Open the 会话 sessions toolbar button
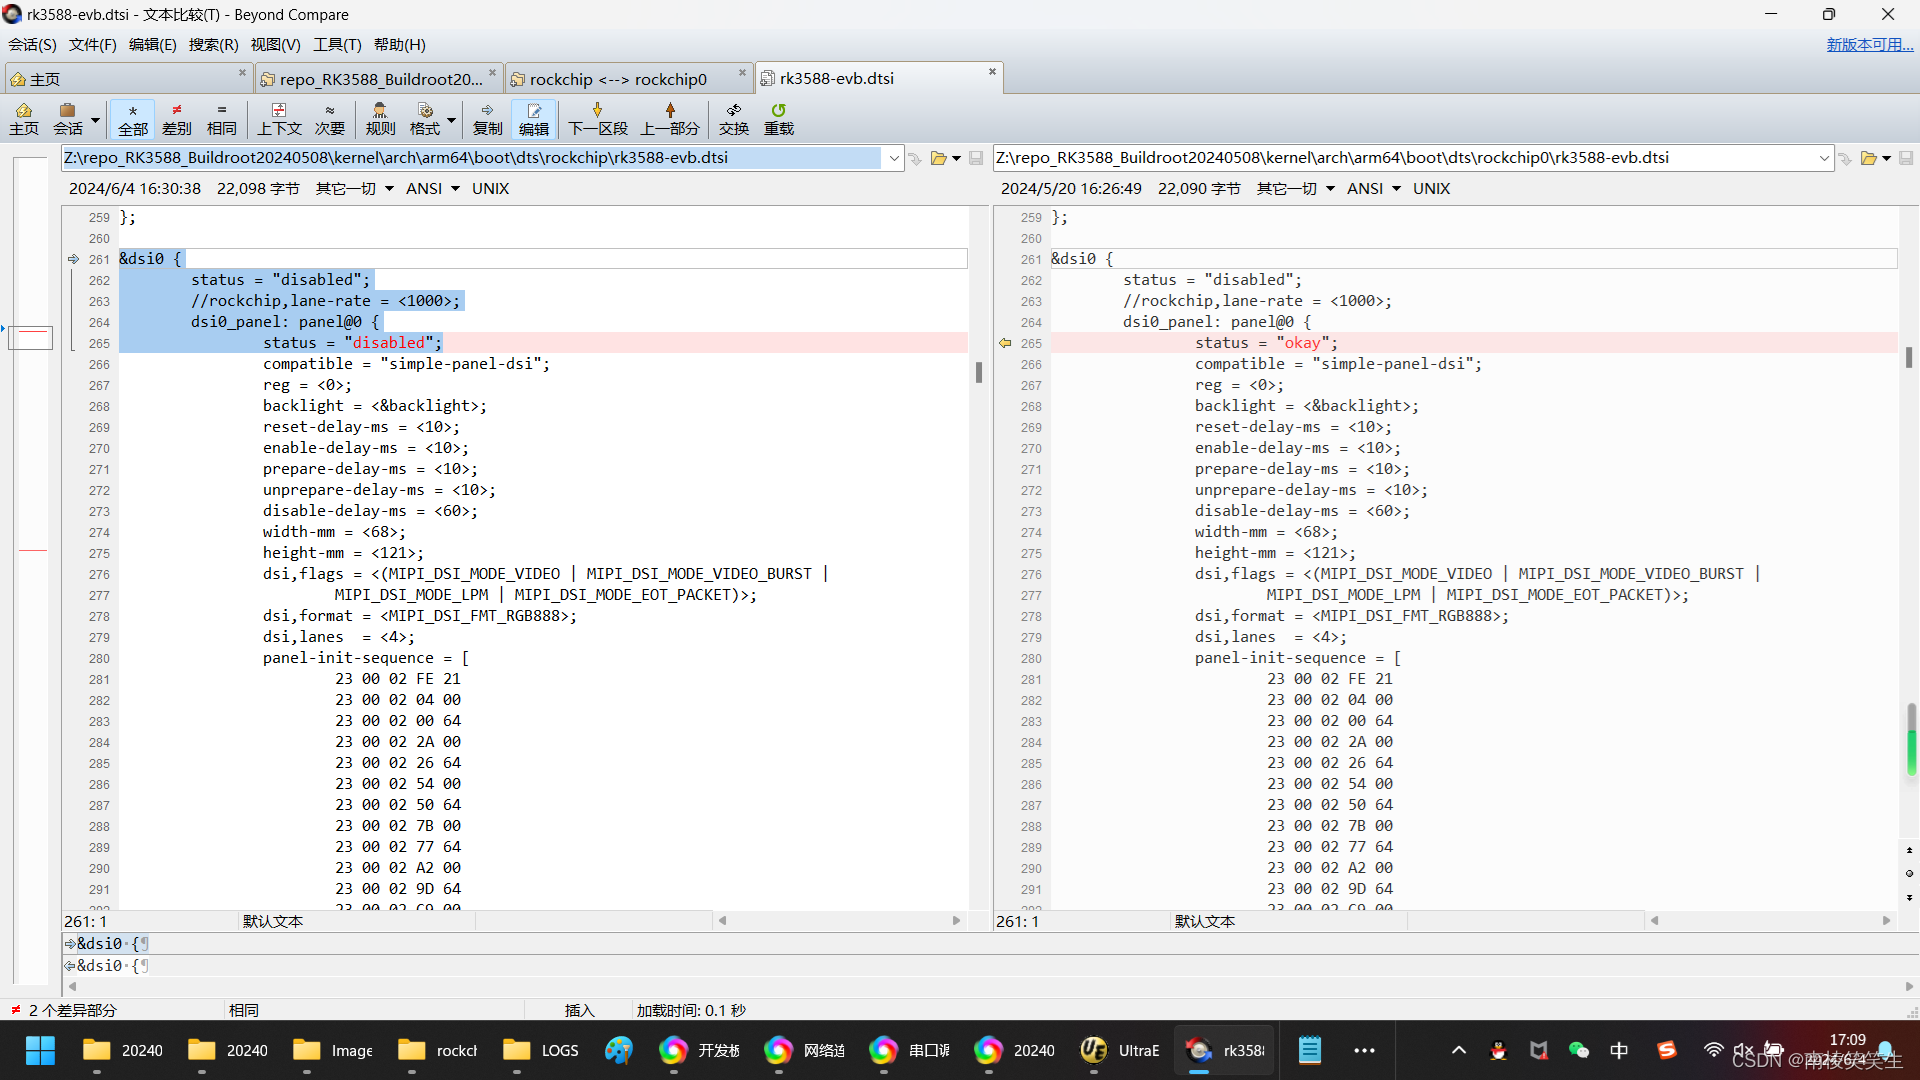Viewport: 1920px width, 1080px height. coord(68,118)
